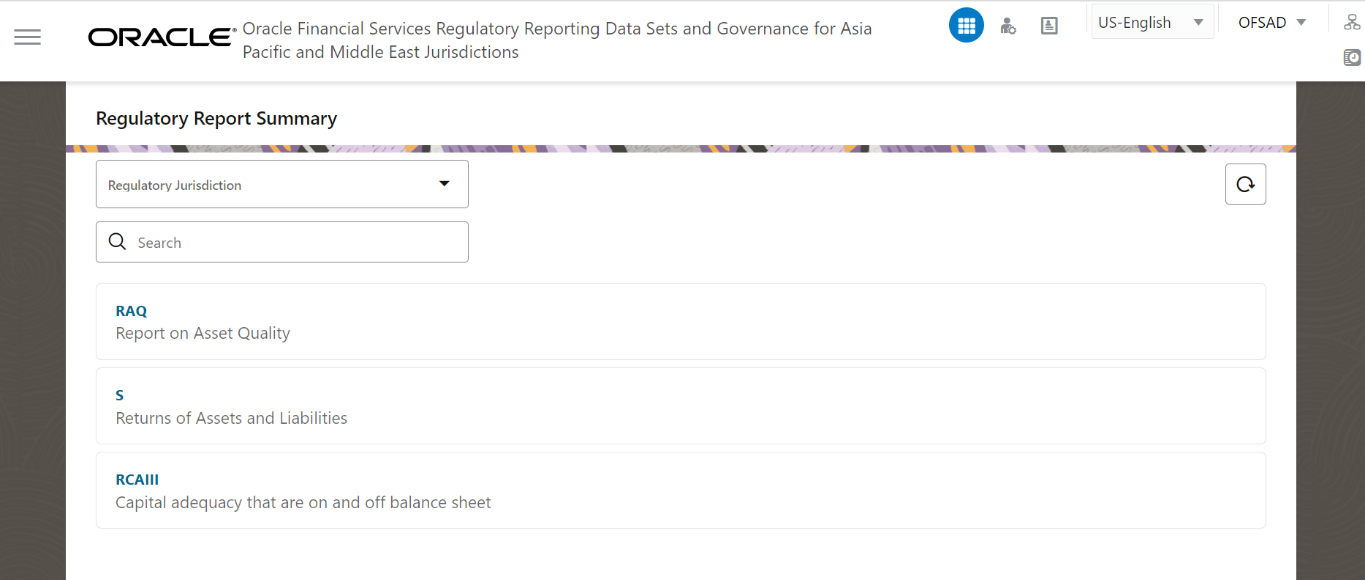Open the audit trail clock icon
The width and height of the screenshot is (1365, 580).
1352,57
